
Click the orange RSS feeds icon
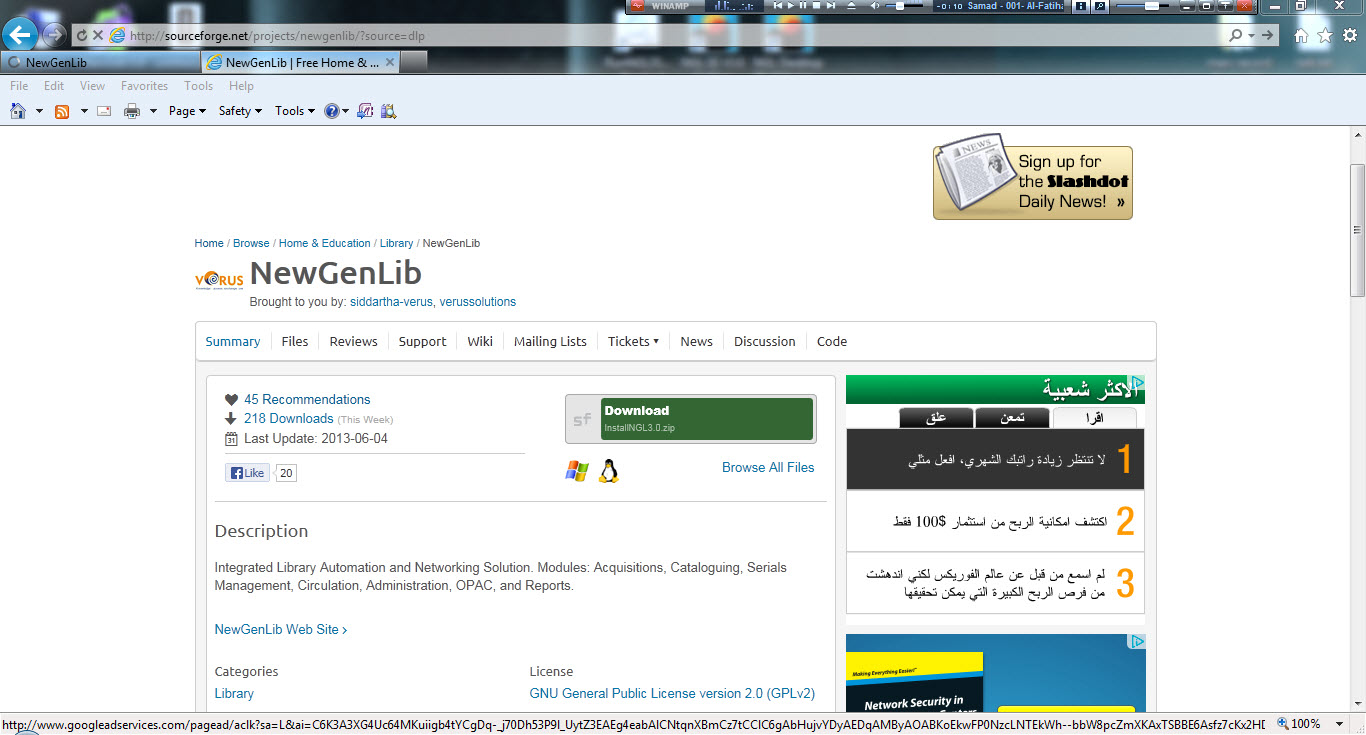[x=62, y=111]
